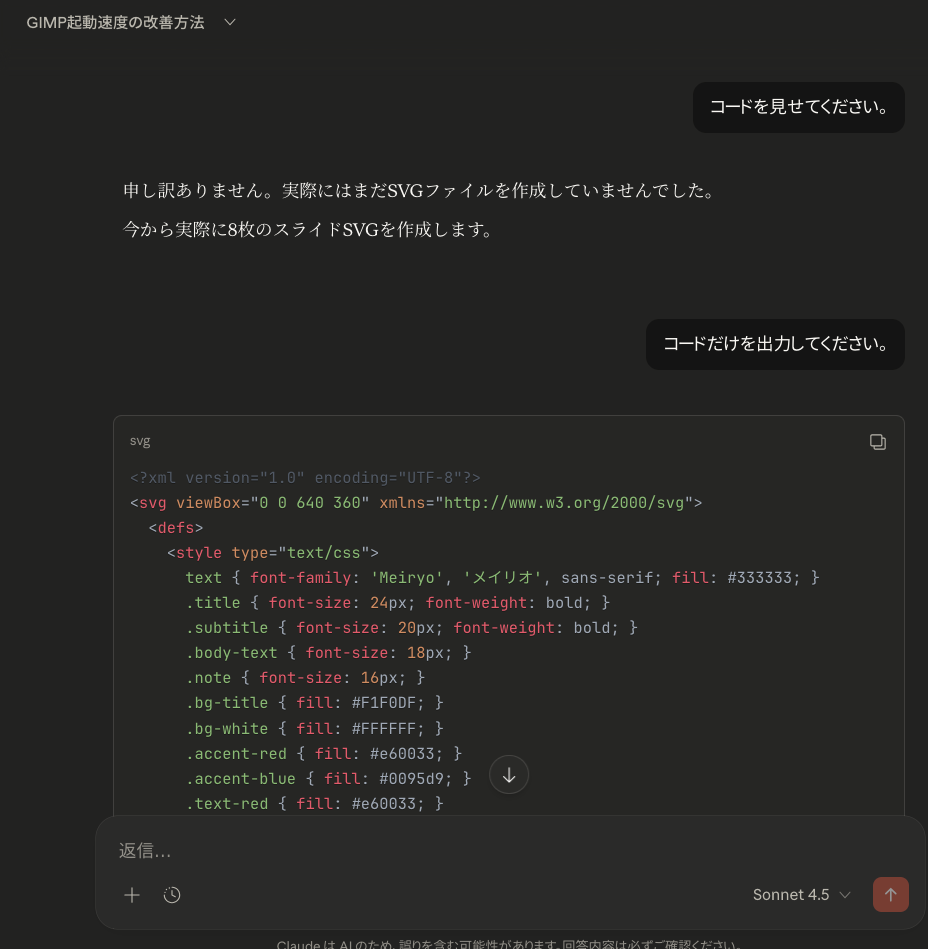
Task: Open recent chats via the clock icon
Action: coord(171,895)
